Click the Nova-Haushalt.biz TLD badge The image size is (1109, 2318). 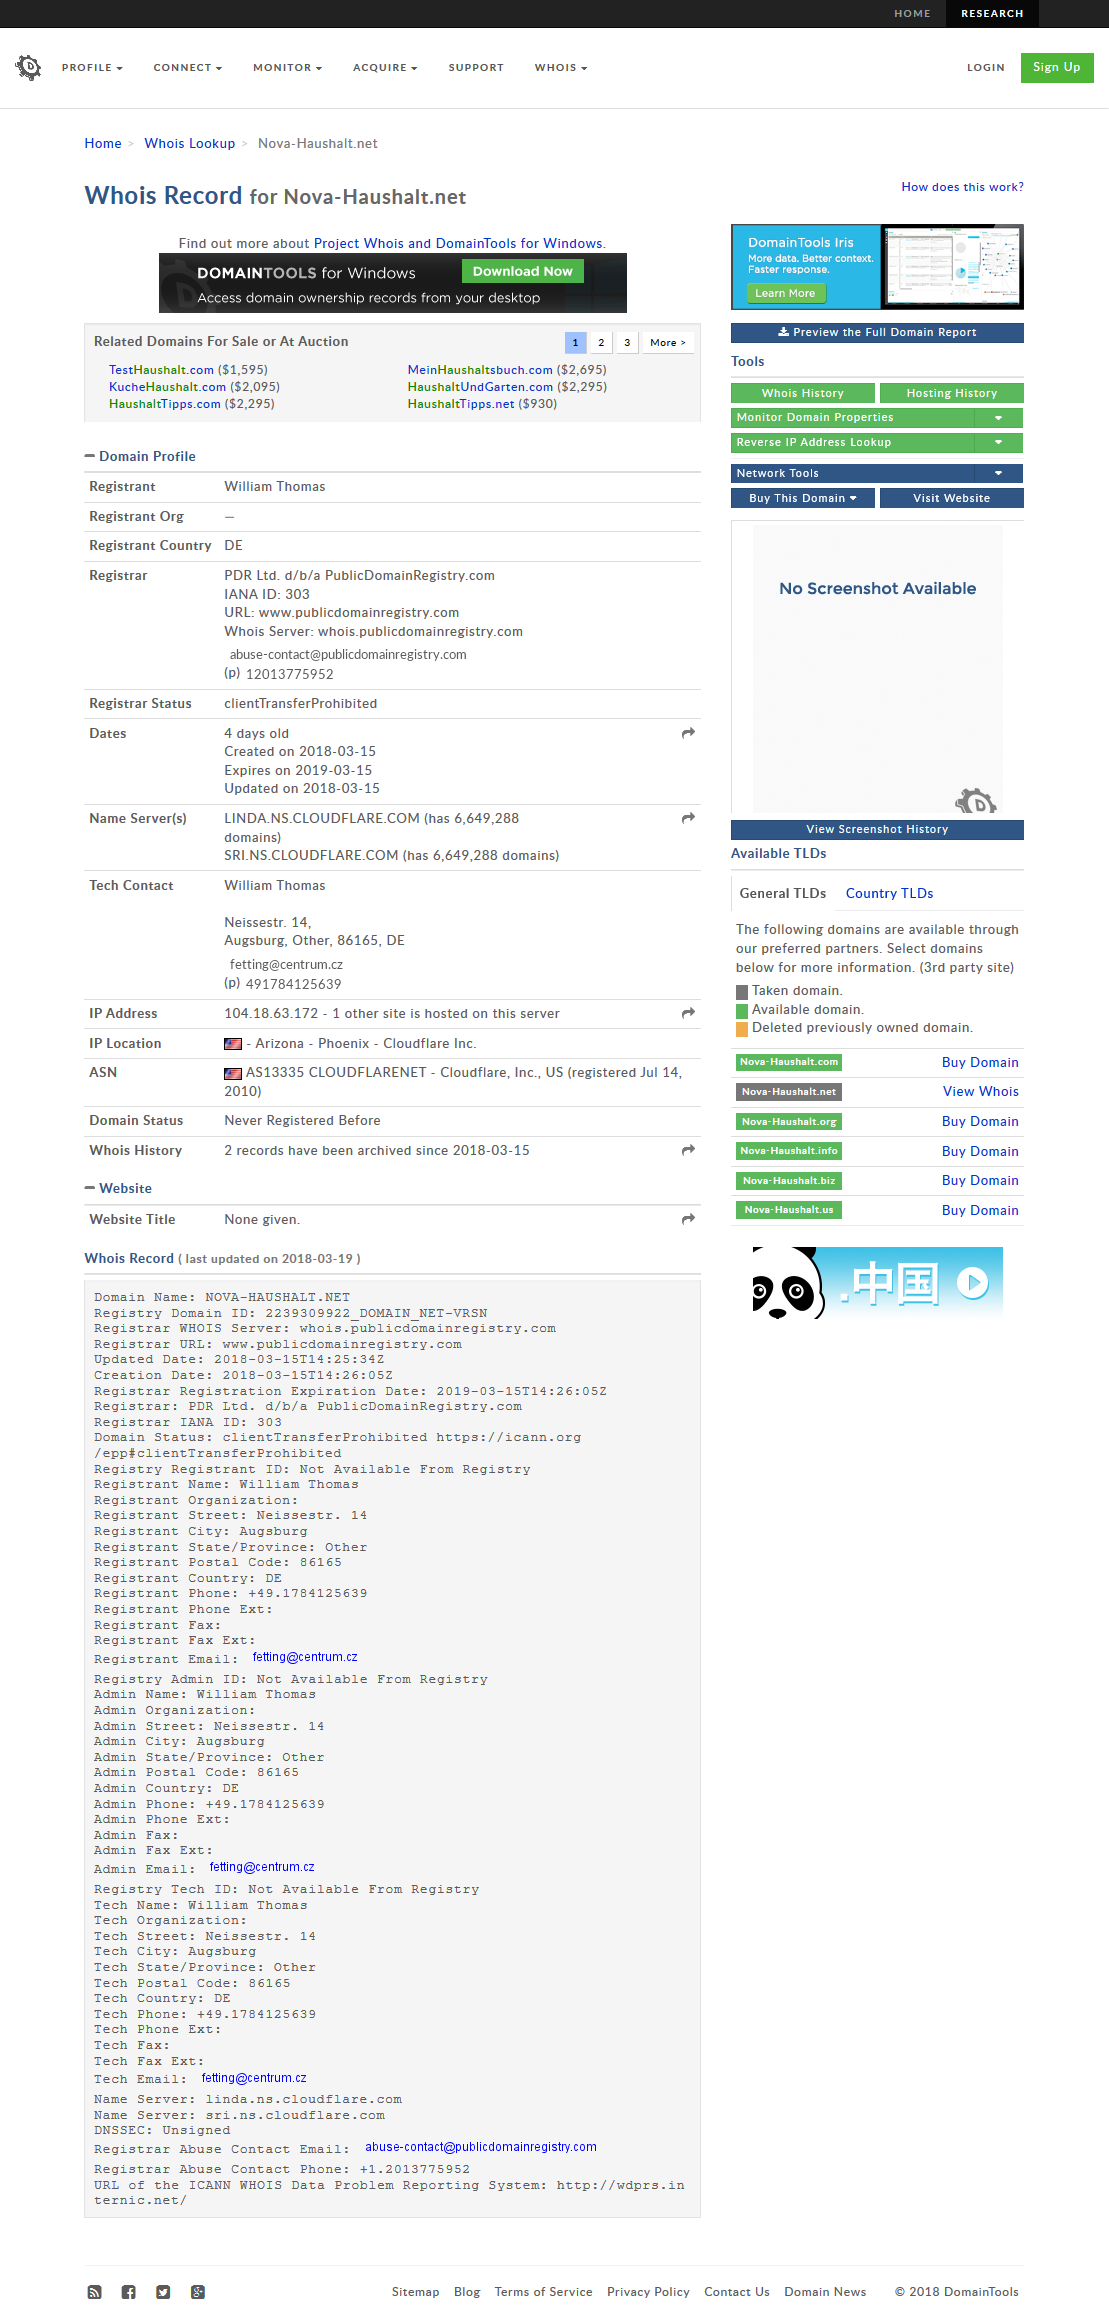coord(789,1181)
